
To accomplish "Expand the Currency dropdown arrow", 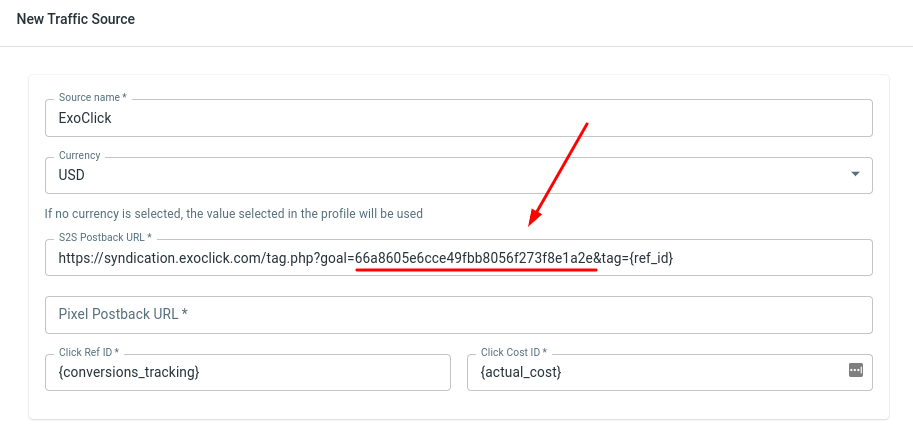I will point(855,174).
